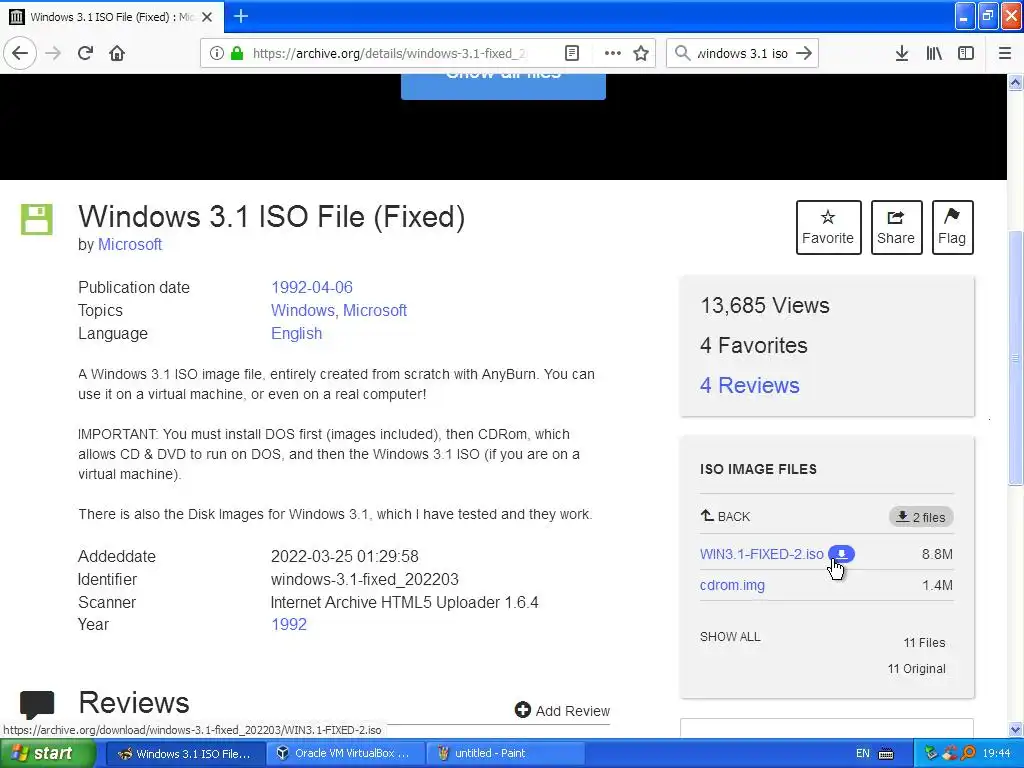Open the English language link
1024x768 pixels.
coord(296,333)
